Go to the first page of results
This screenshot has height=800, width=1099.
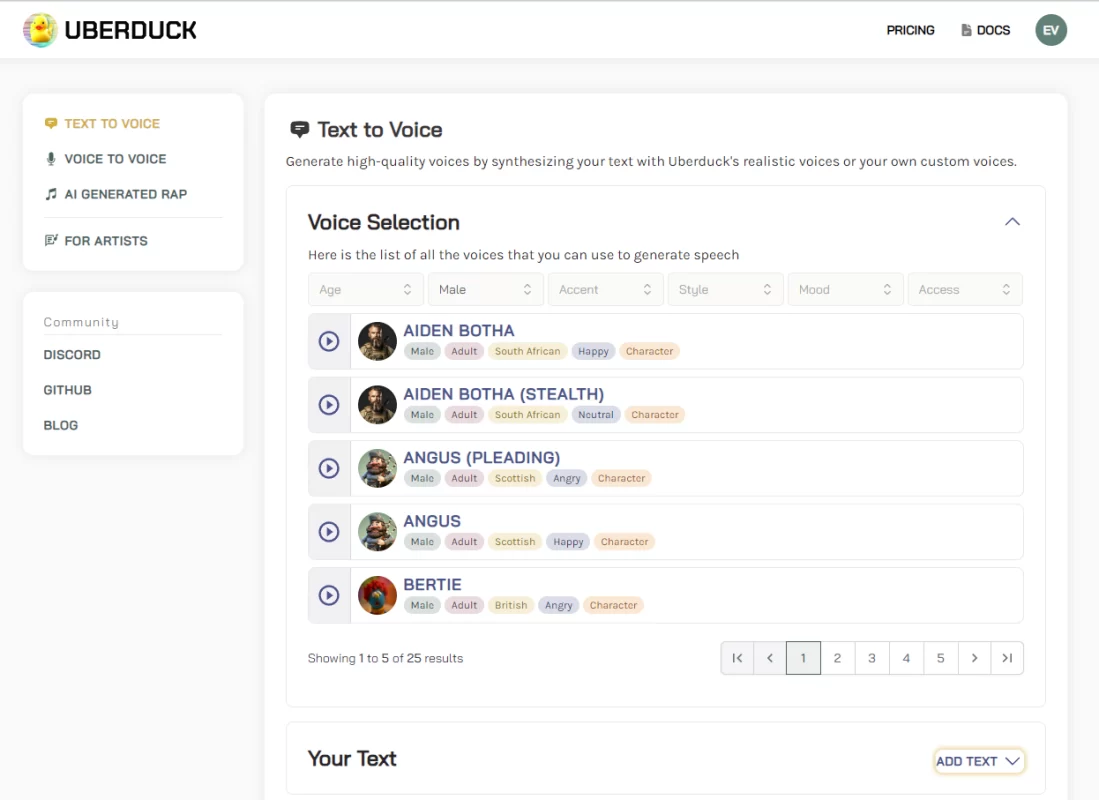[x=737, y=658]
